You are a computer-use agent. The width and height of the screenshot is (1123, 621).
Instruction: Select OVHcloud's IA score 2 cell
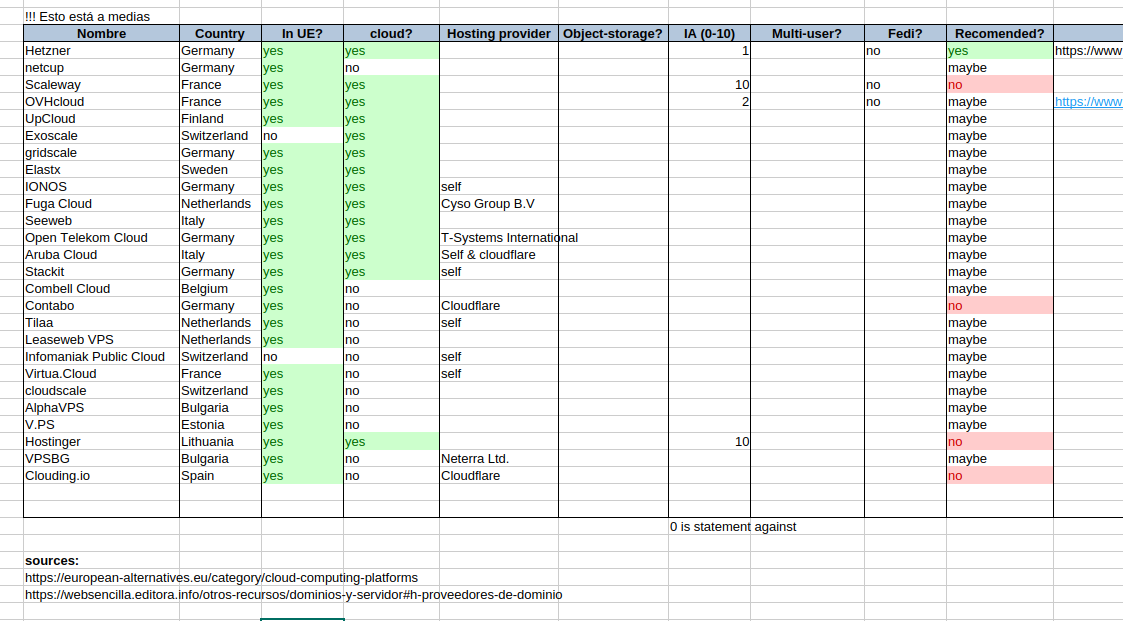(709, 102)
